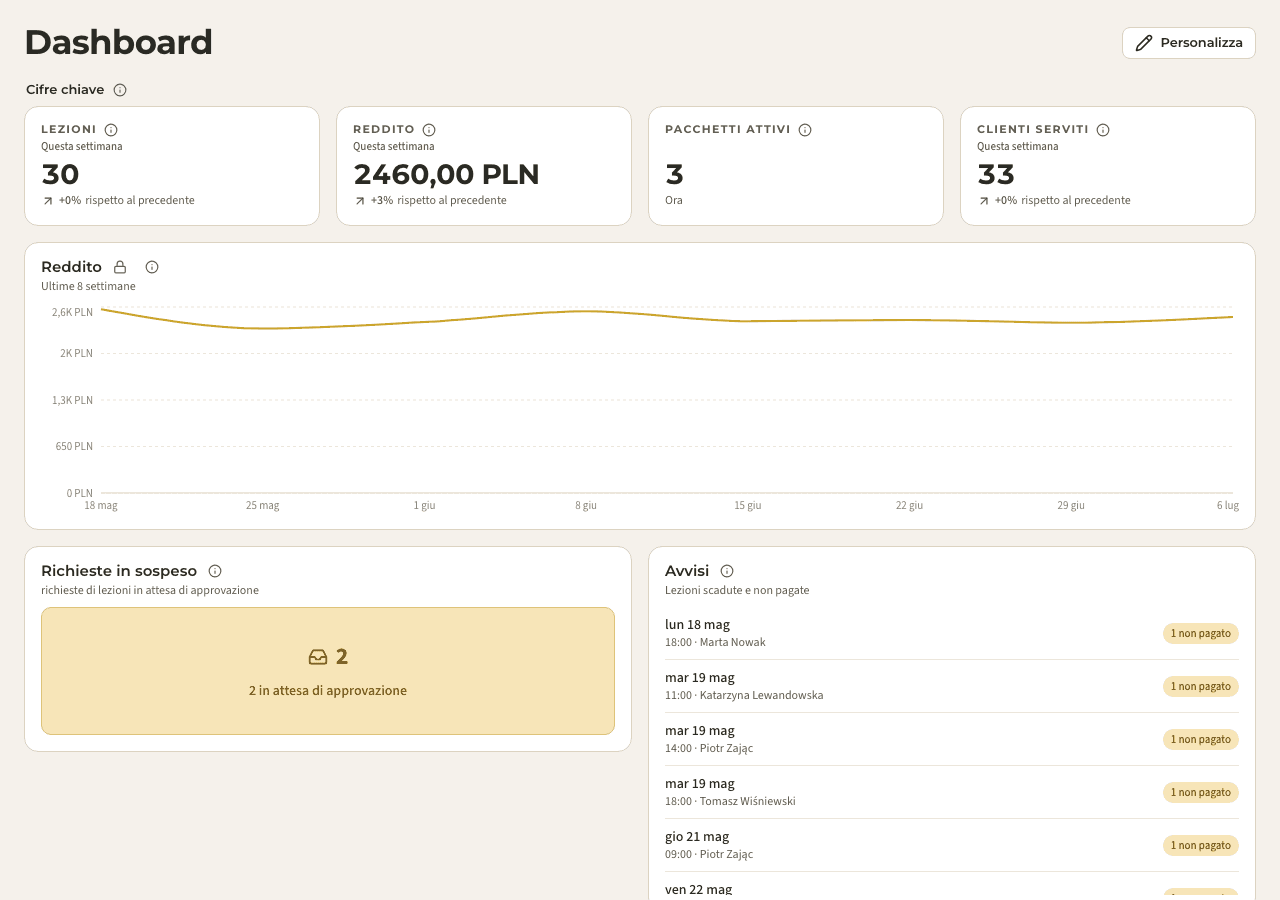The image size is (1280, 900).
Task: Select the Piotr Zając 14:00 alert
Action: coord(952,739)
